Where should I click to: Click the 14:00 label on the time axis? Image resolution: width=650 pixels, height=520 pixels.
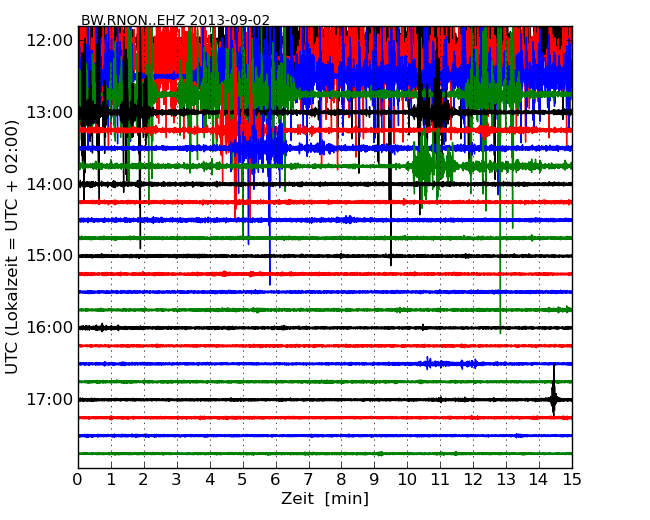[50, 184]
